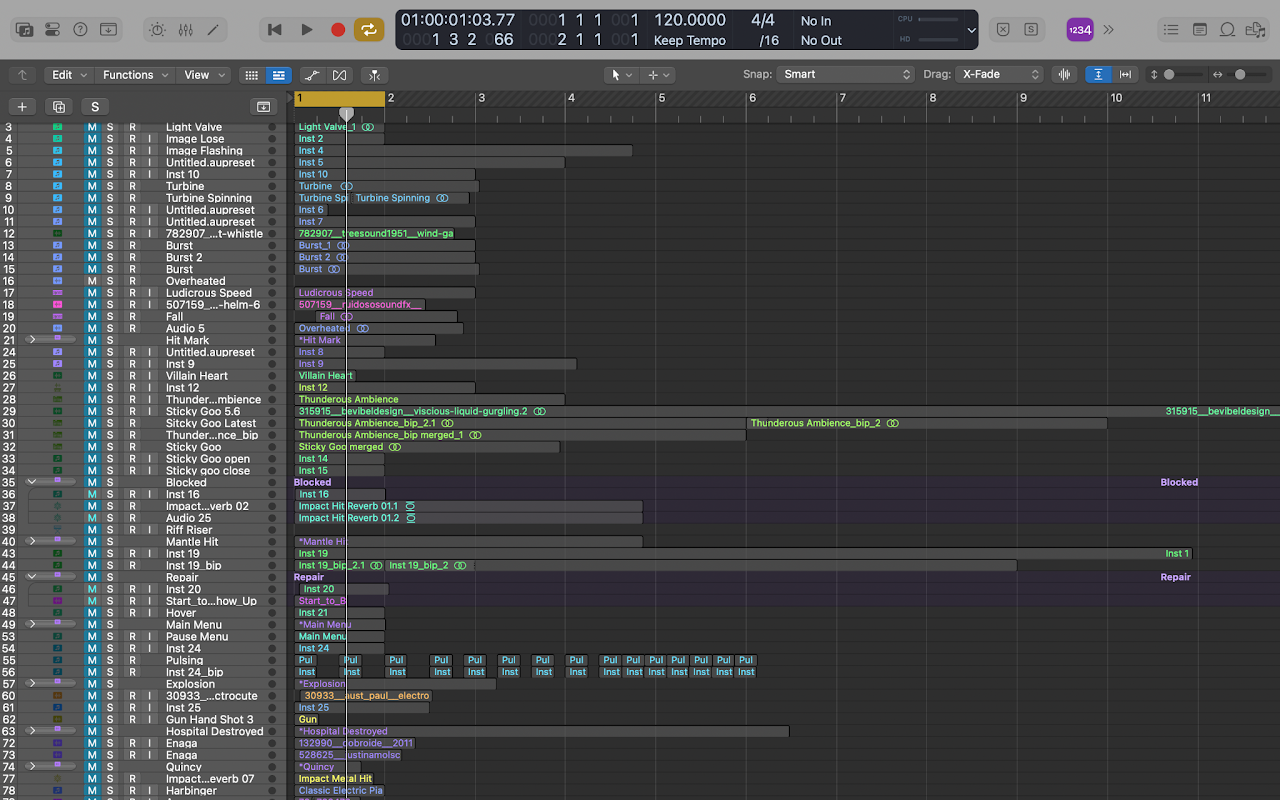
Task: Collapse the Blocked track stack
Action: (31, 482)
